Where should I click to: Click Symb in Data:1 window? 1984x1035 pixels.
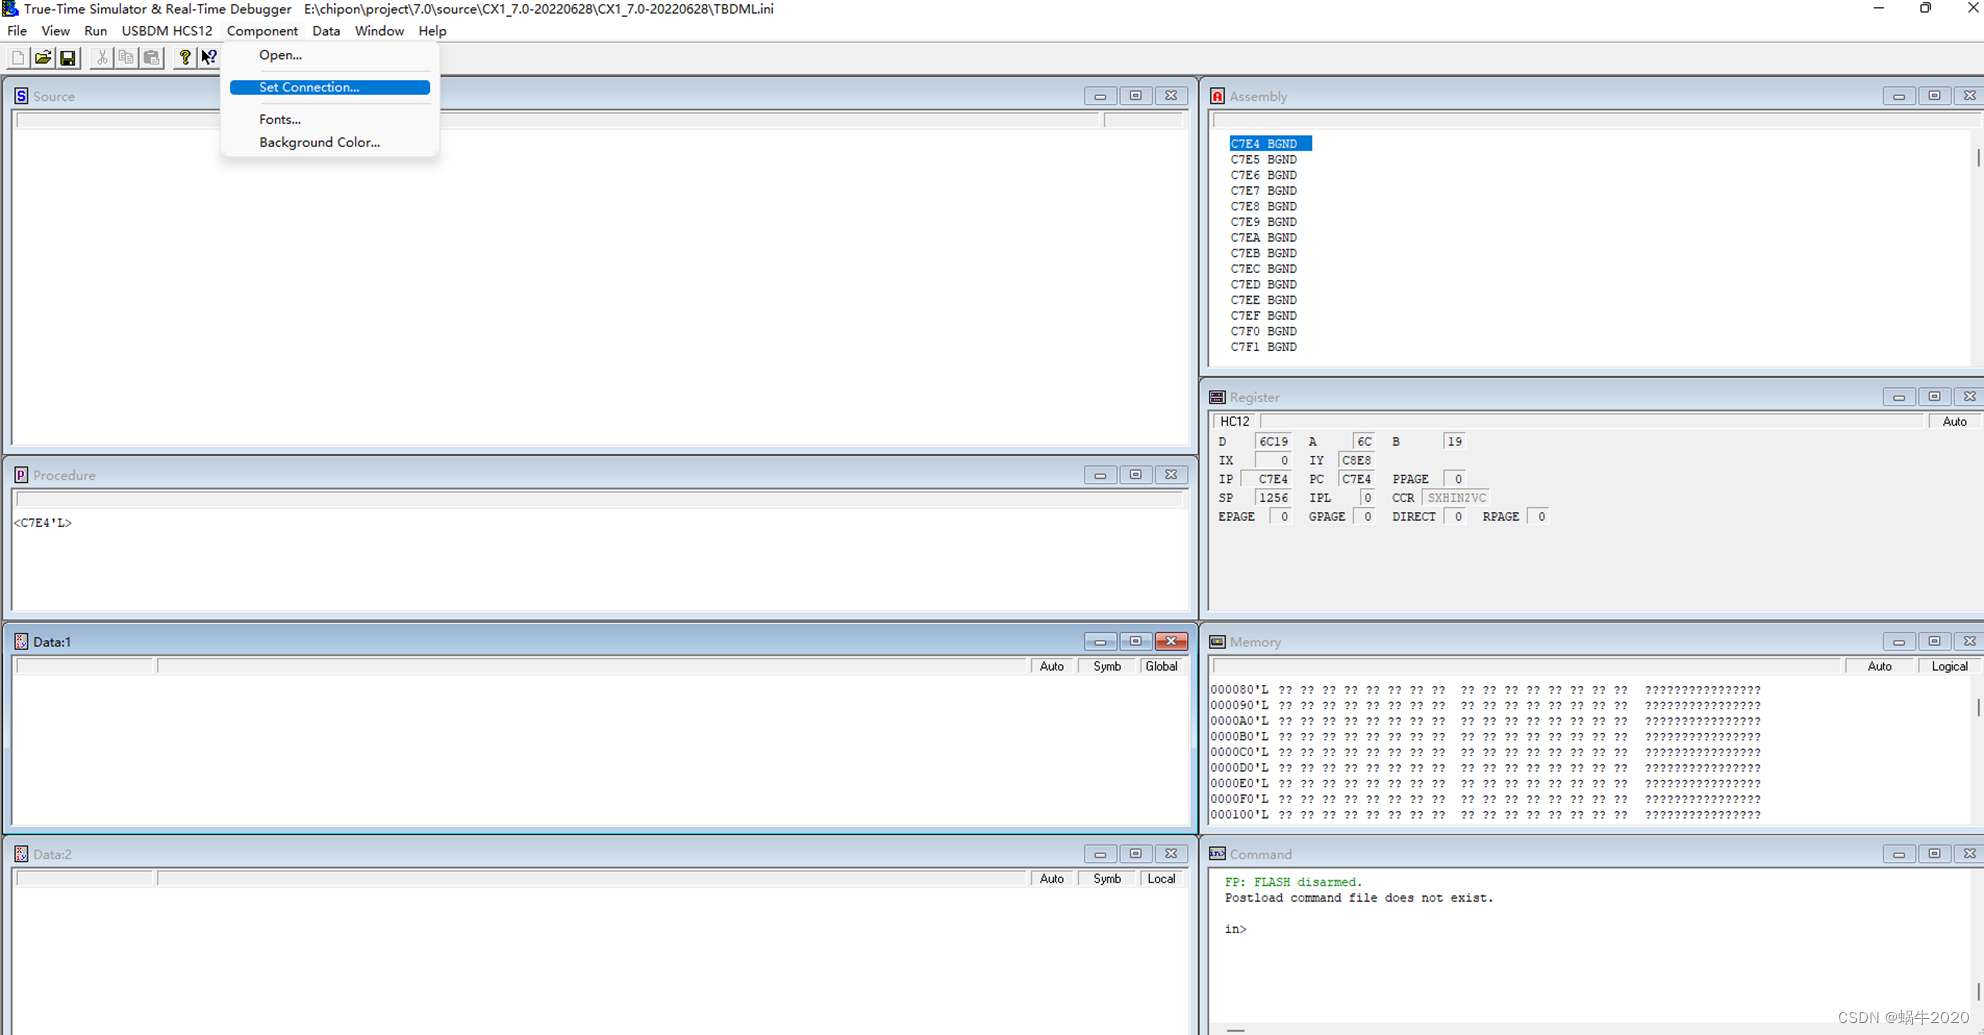pyautogui.click(x=1107, y=666)
